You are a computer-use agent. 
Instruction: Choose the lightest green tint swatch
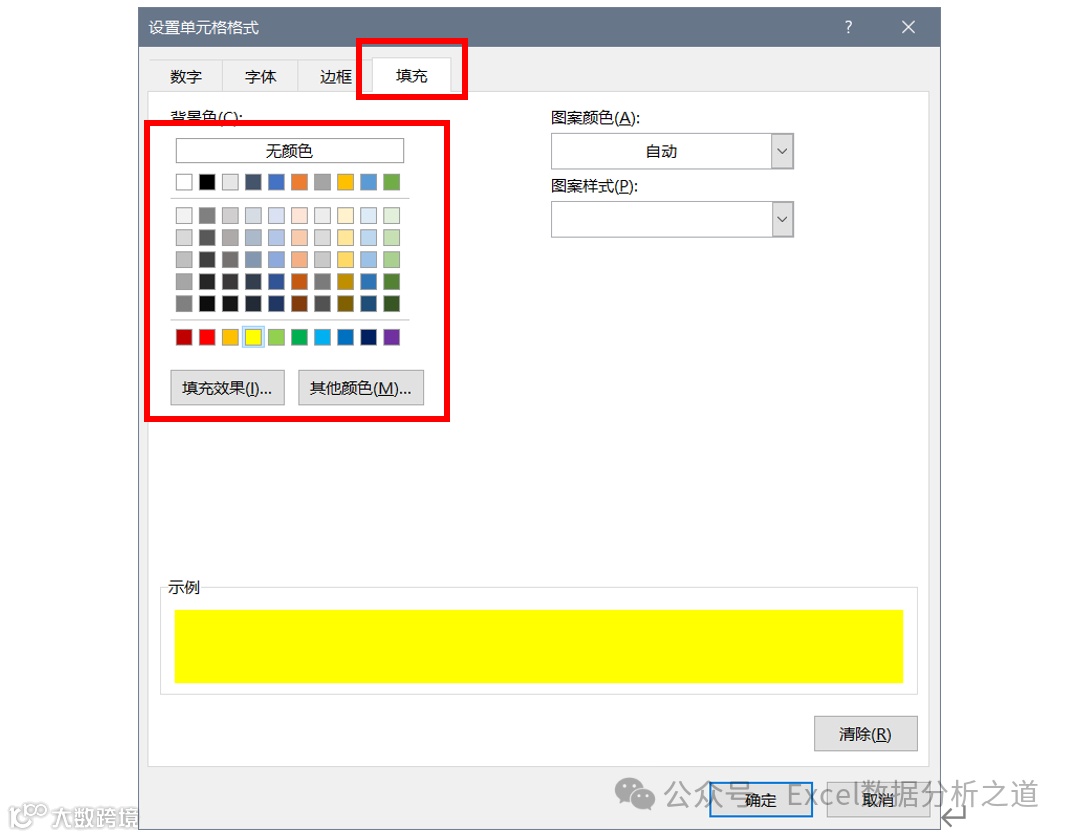click(x=391, y=215)
